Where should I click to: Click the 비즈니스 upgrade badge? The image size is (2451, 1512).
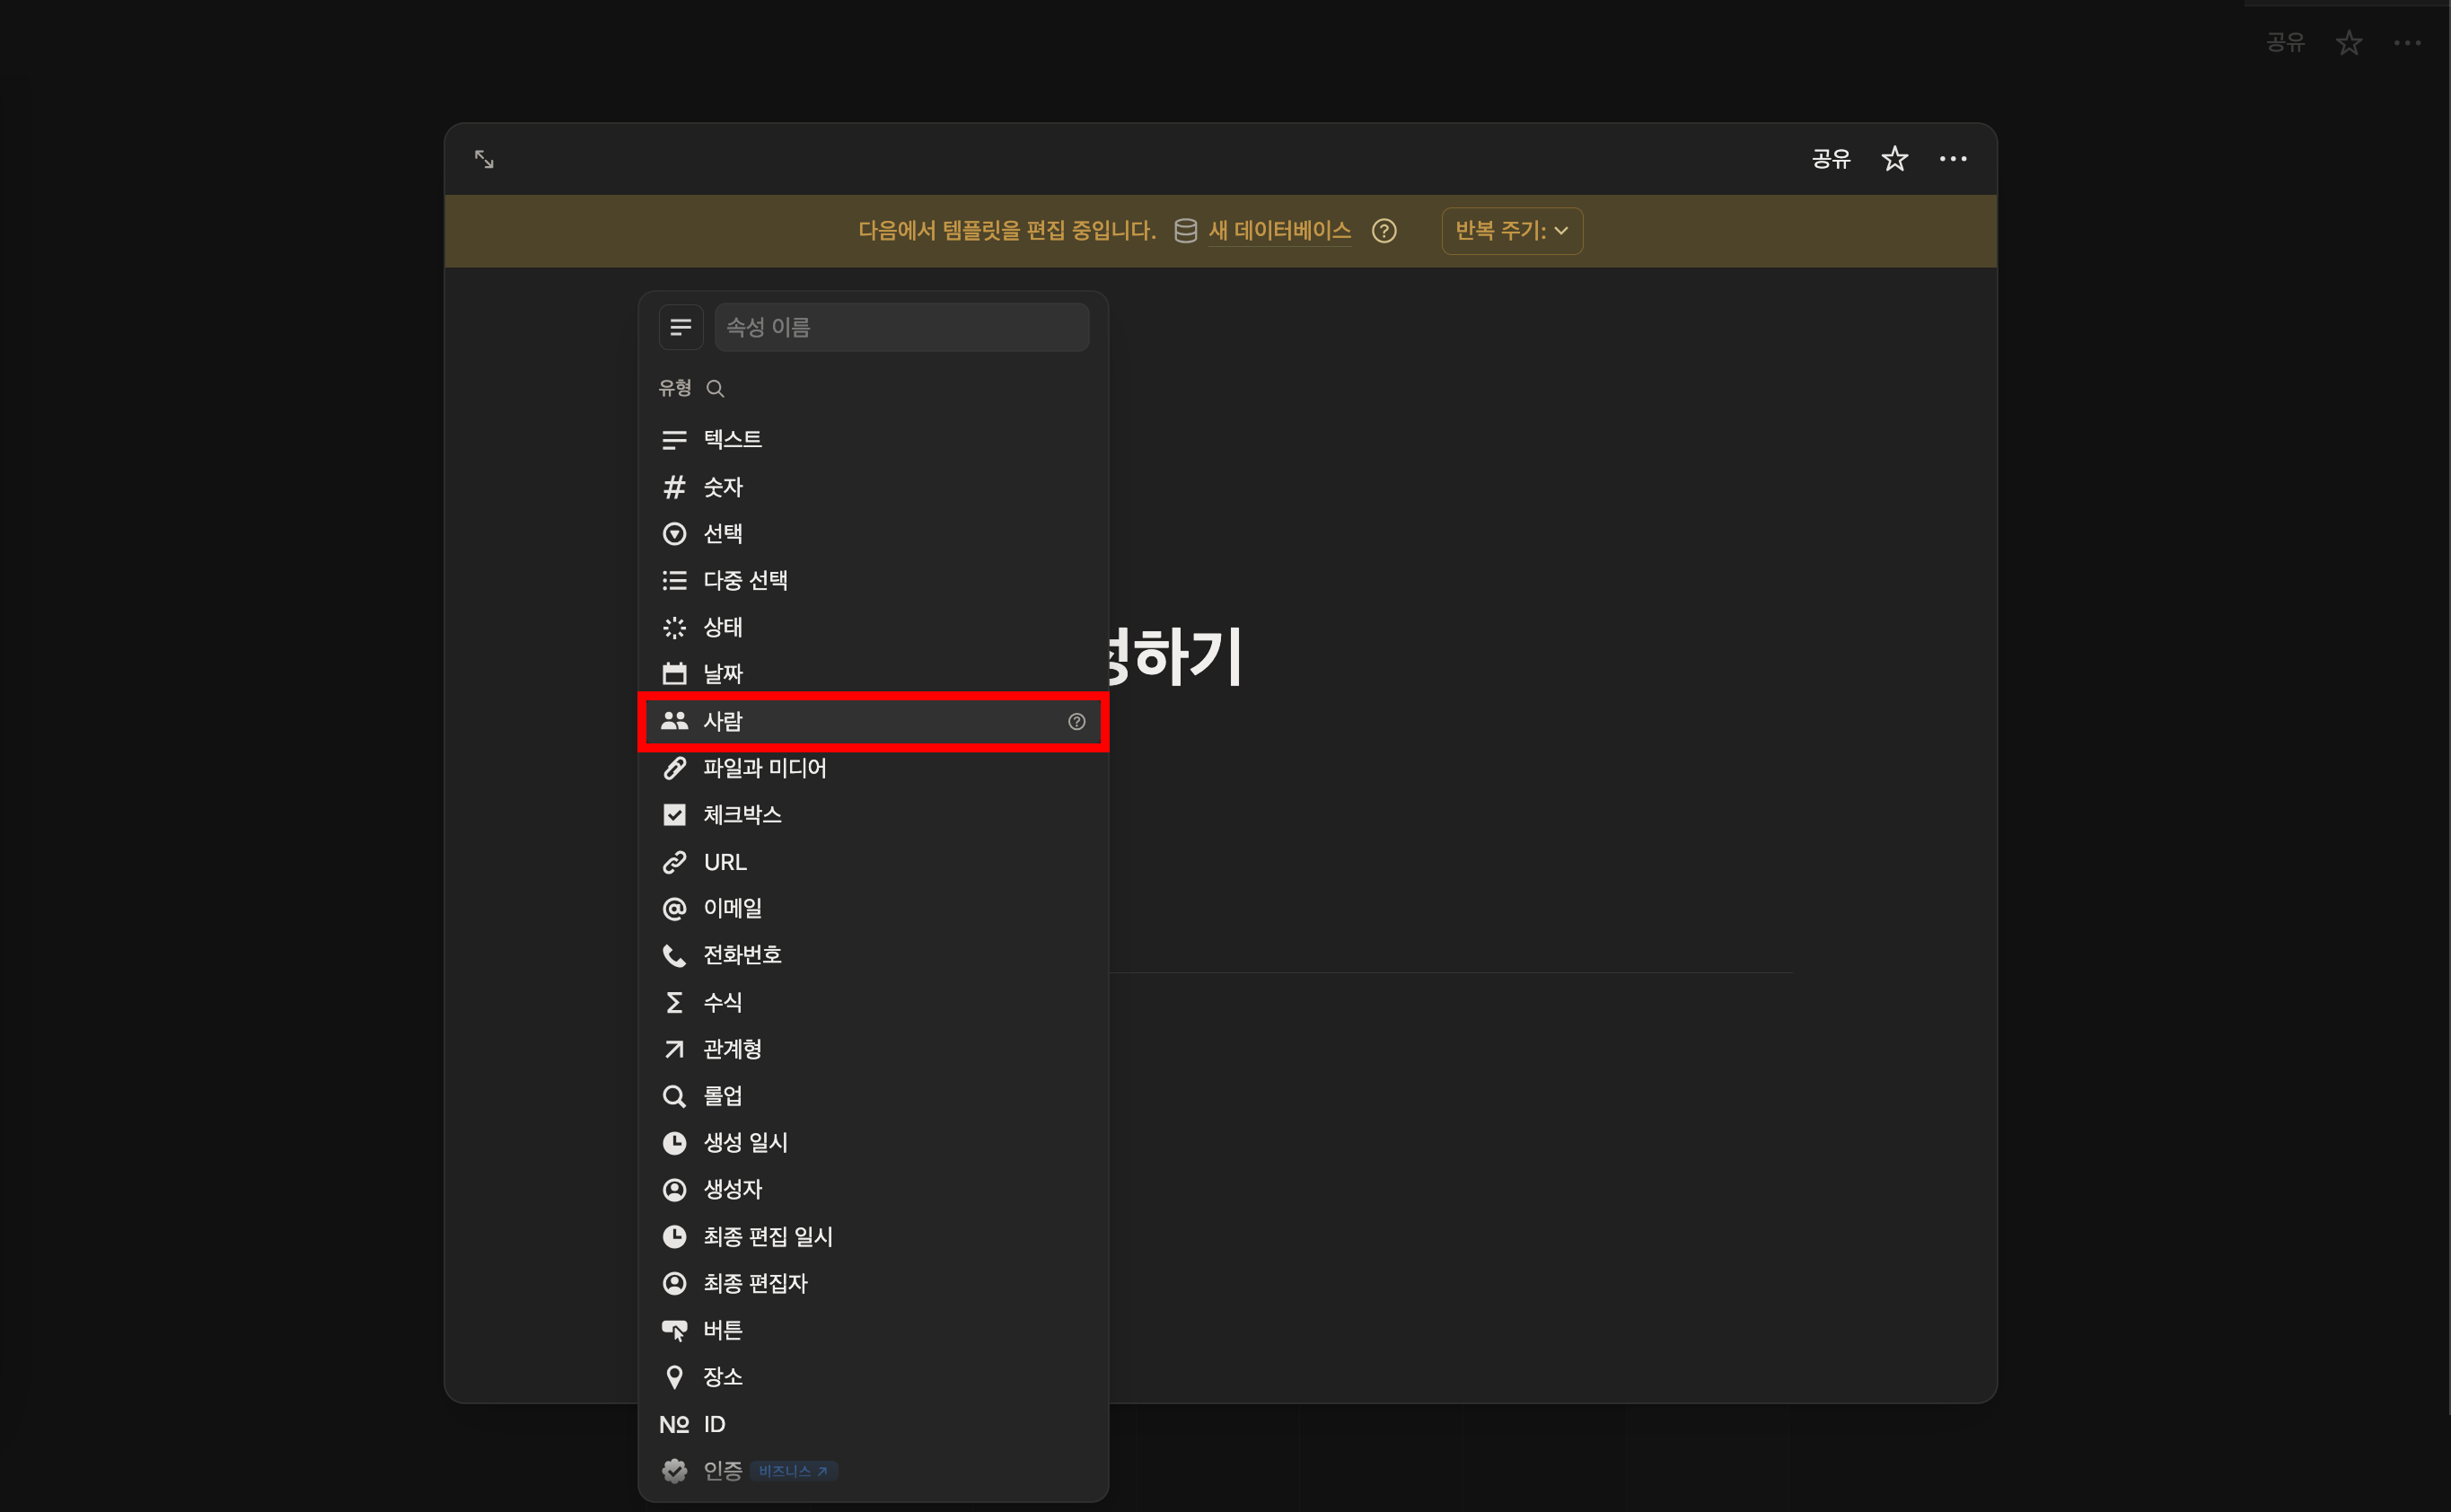(793, 1471)
